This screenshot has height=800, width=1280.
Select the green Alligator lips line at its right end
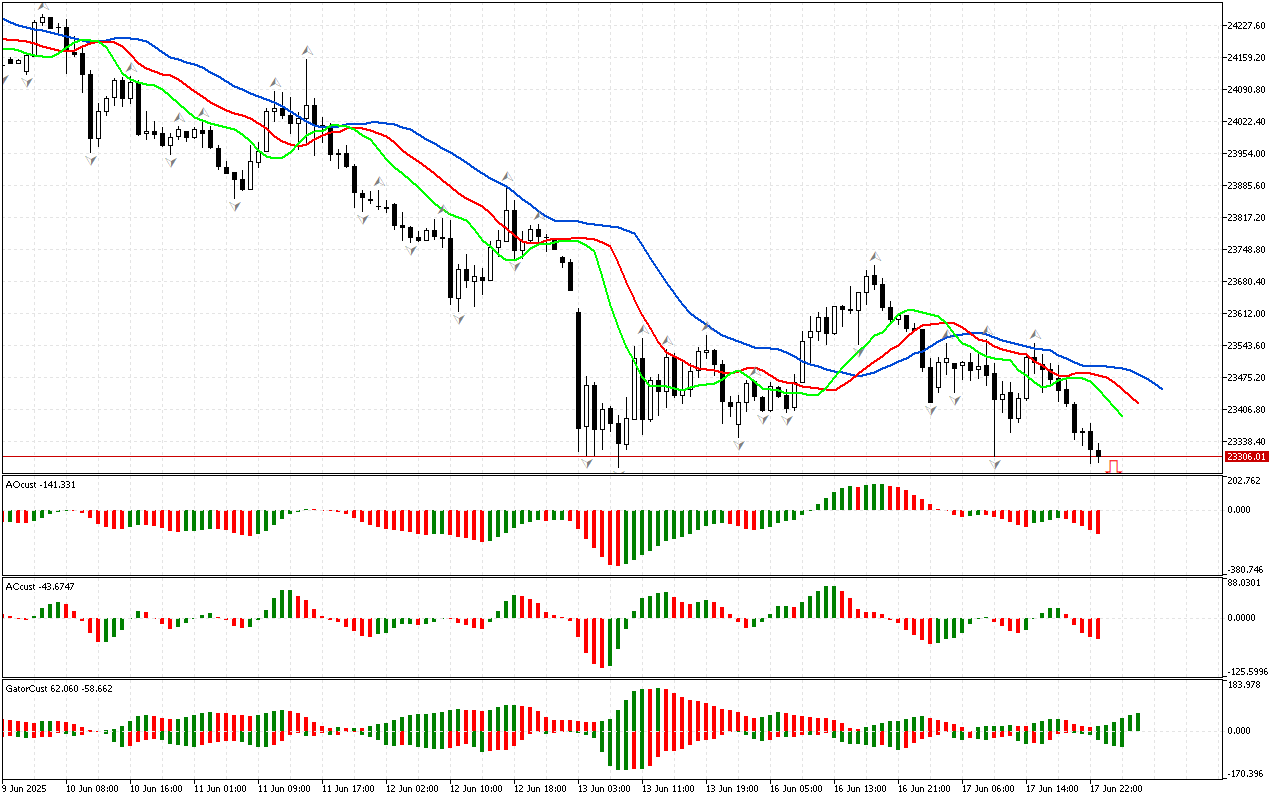[1120, 415]
